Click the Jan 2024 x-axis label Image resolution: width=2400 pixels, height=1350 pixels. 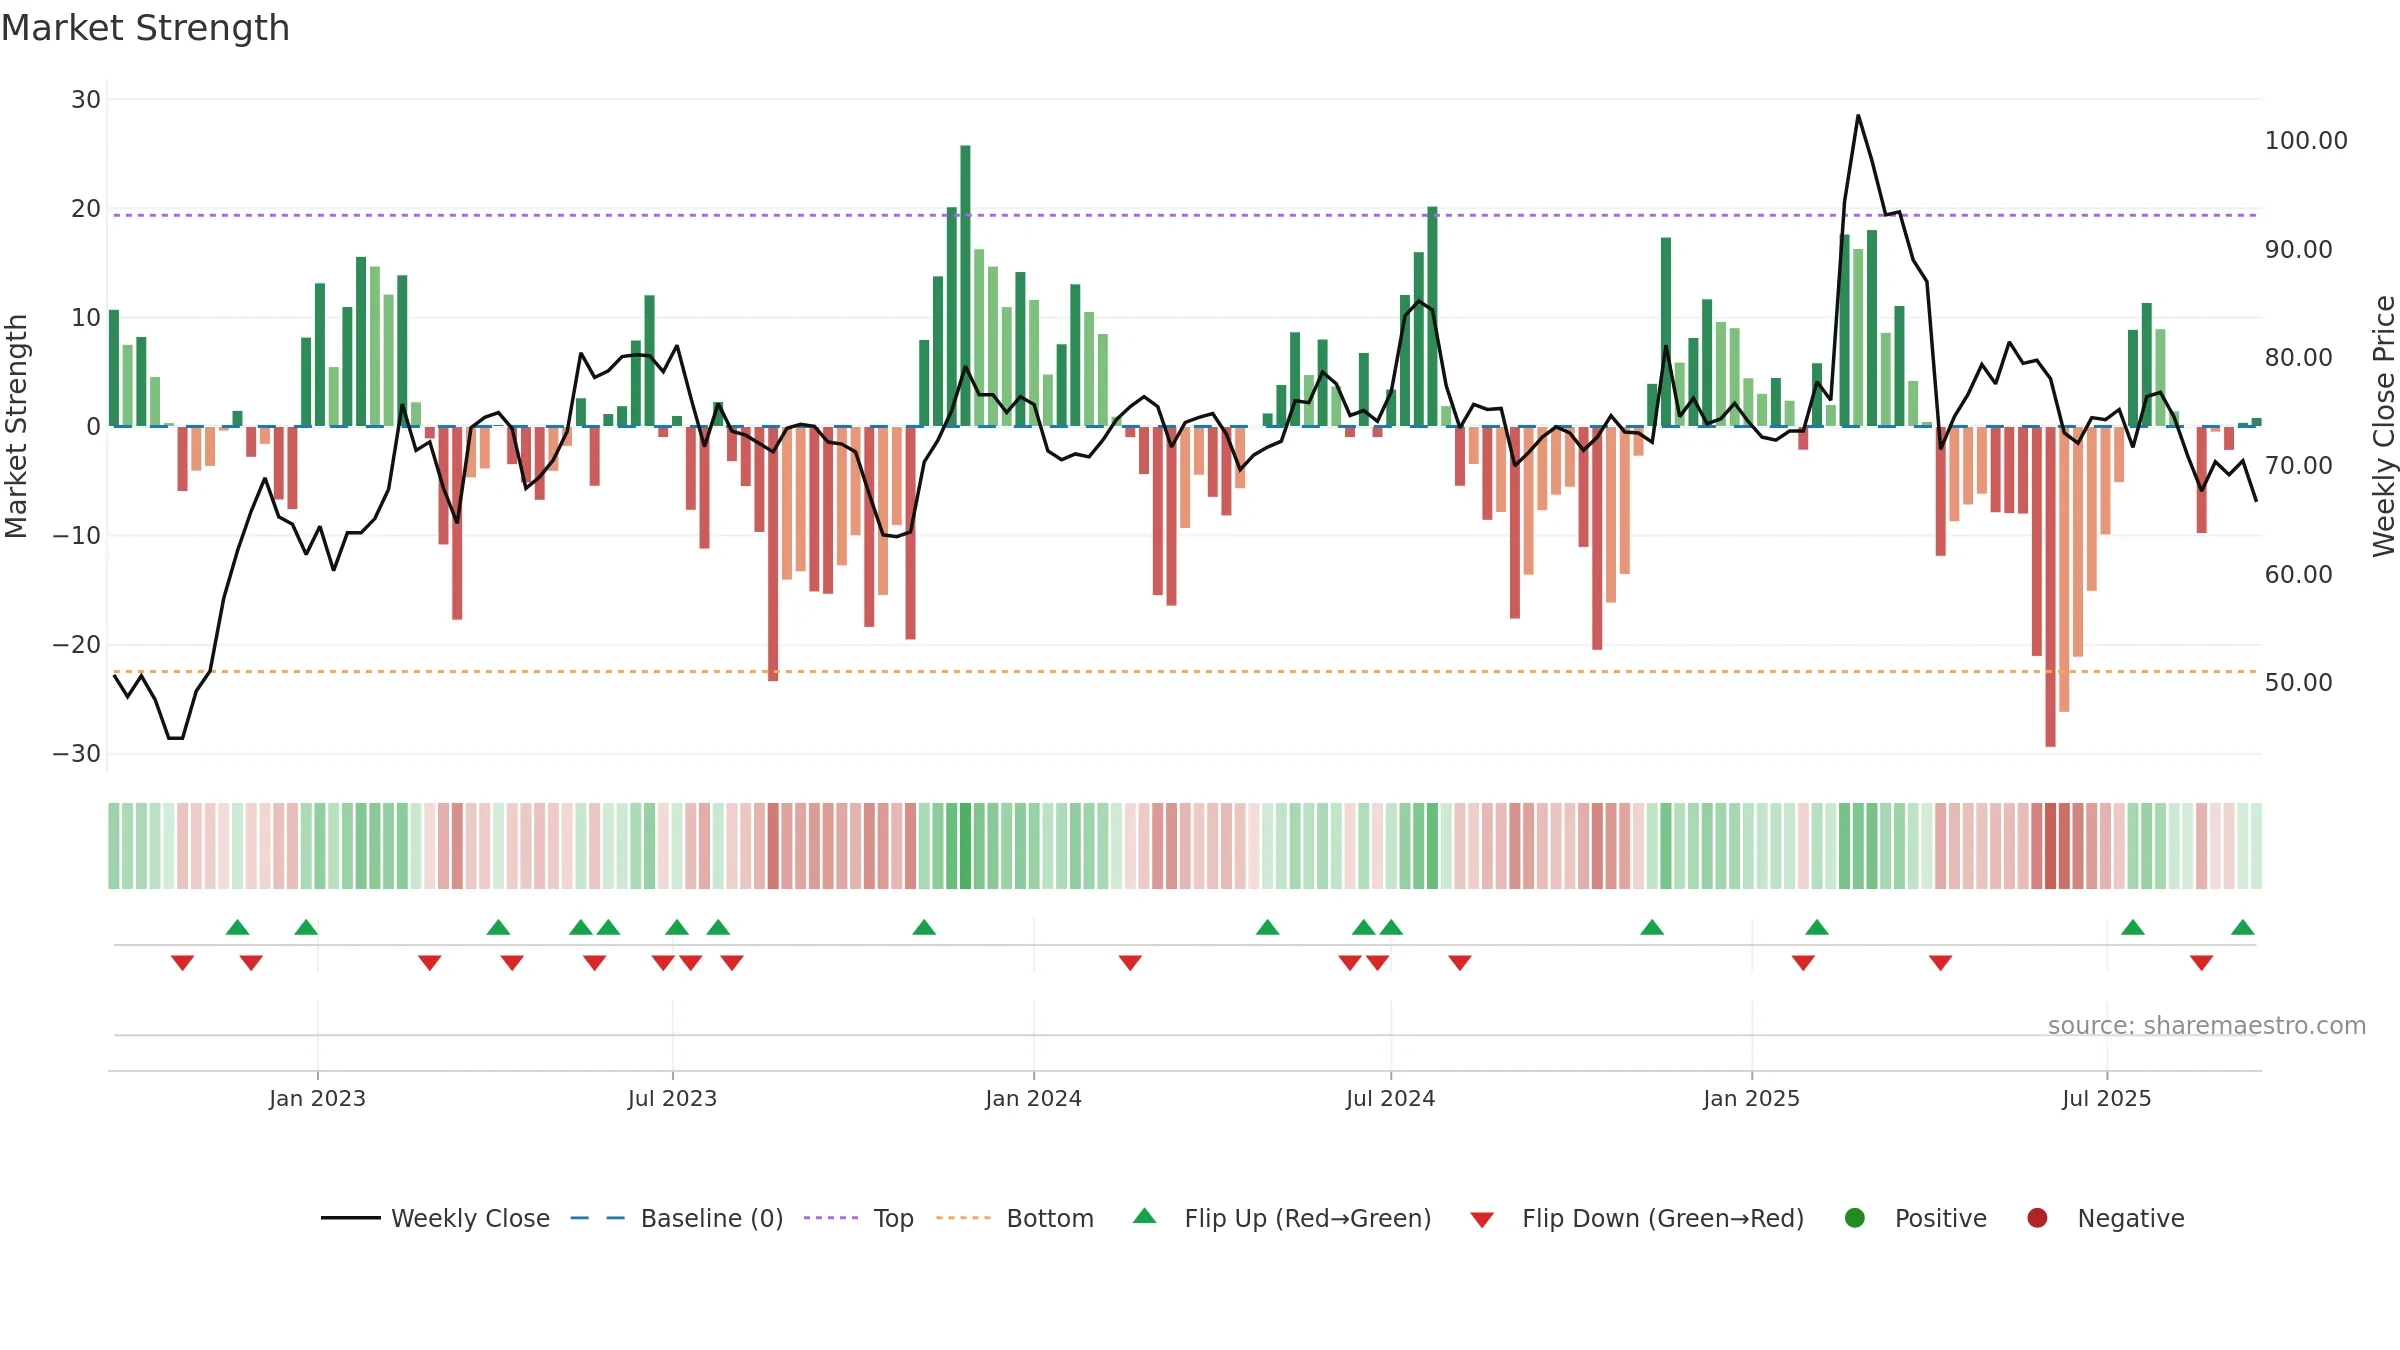(x=1033, y=1098)
